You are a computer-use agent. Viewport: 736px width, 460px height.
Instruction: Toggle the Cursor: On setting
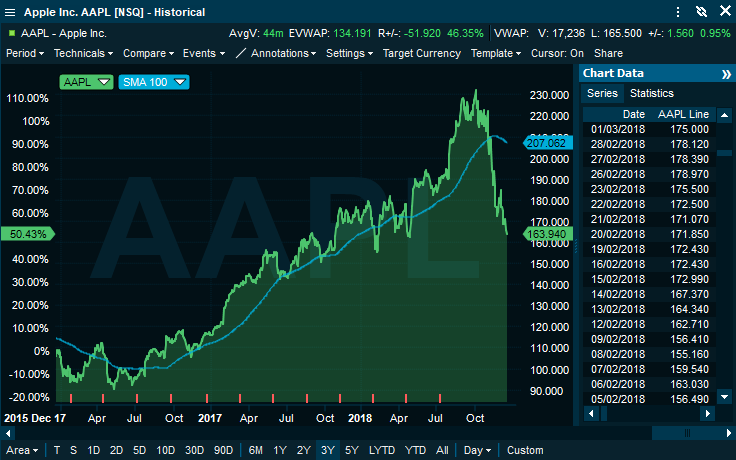tap(557, 53)
